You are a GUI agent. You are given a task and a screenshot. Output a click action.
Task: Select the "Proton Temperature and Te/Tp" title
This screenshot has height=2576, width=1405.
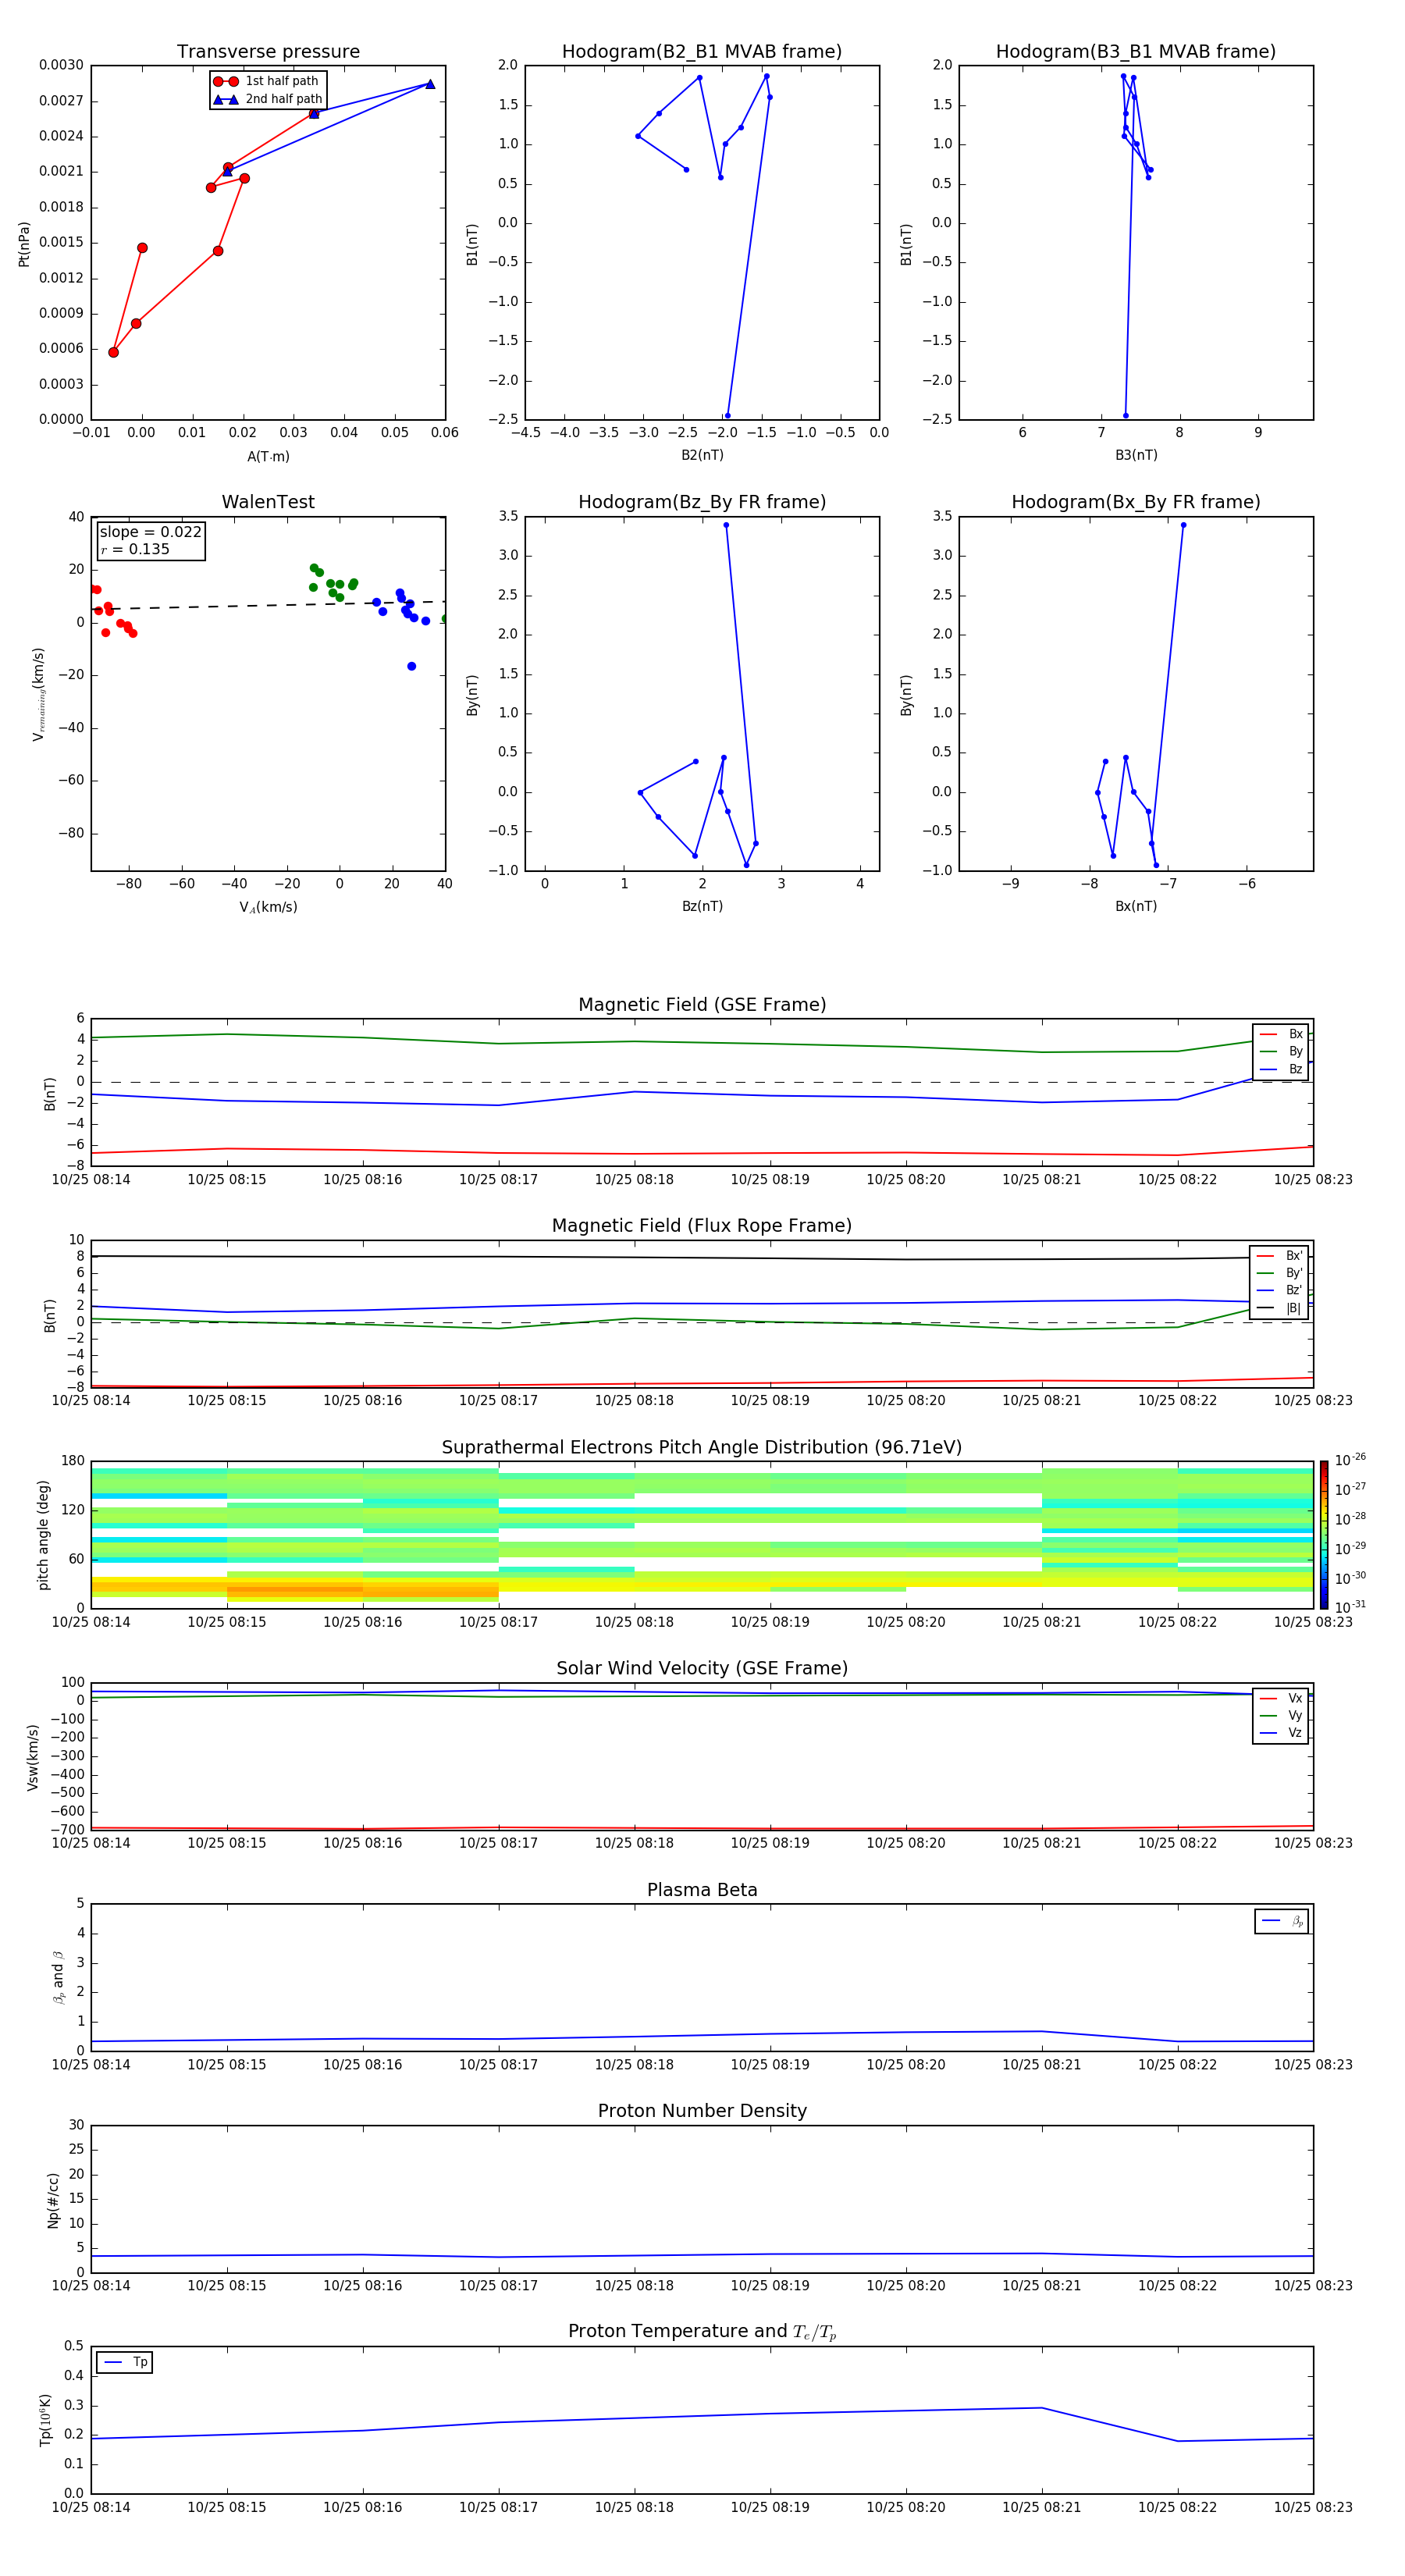pos(702,2332)
